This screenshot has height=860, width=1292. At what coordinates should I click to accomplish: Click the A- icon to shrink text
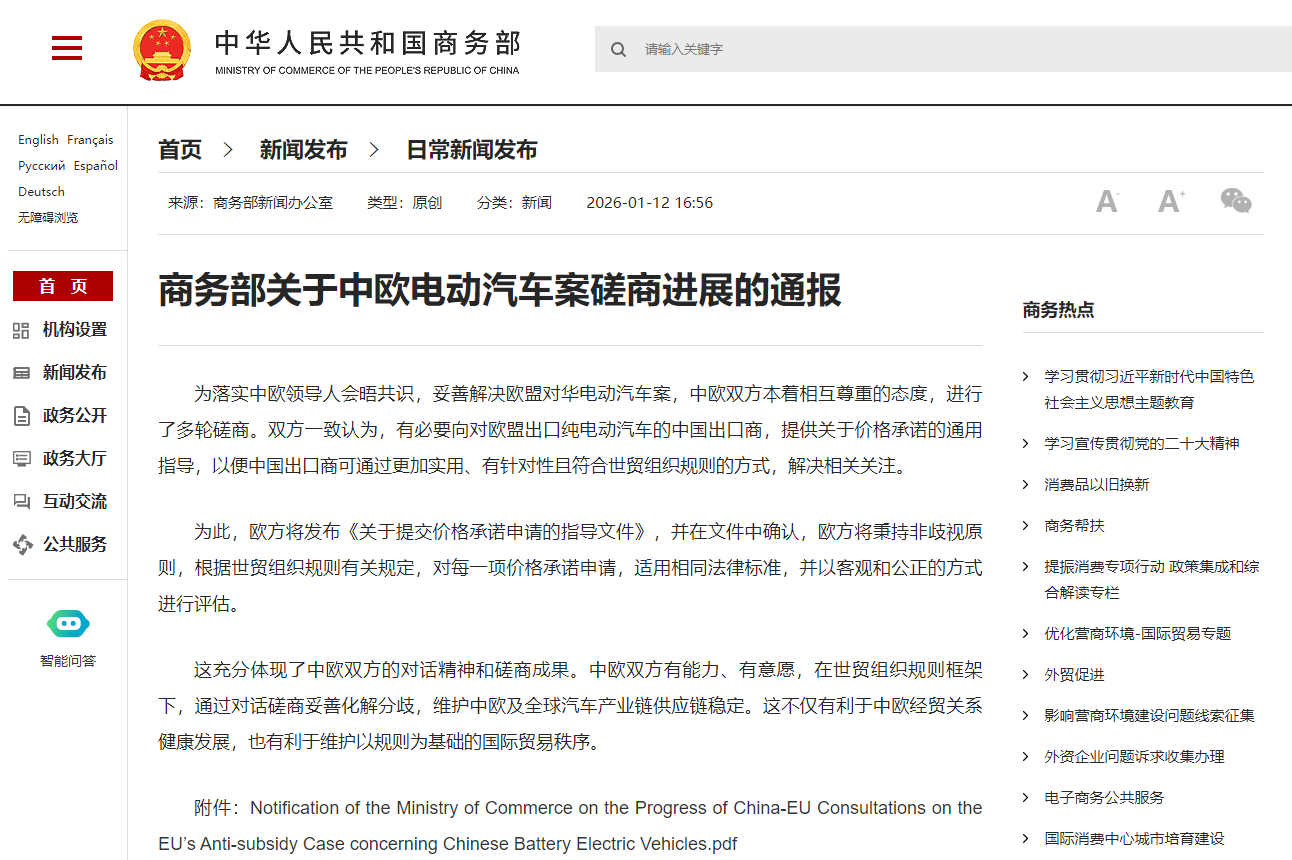[1106, 200]
